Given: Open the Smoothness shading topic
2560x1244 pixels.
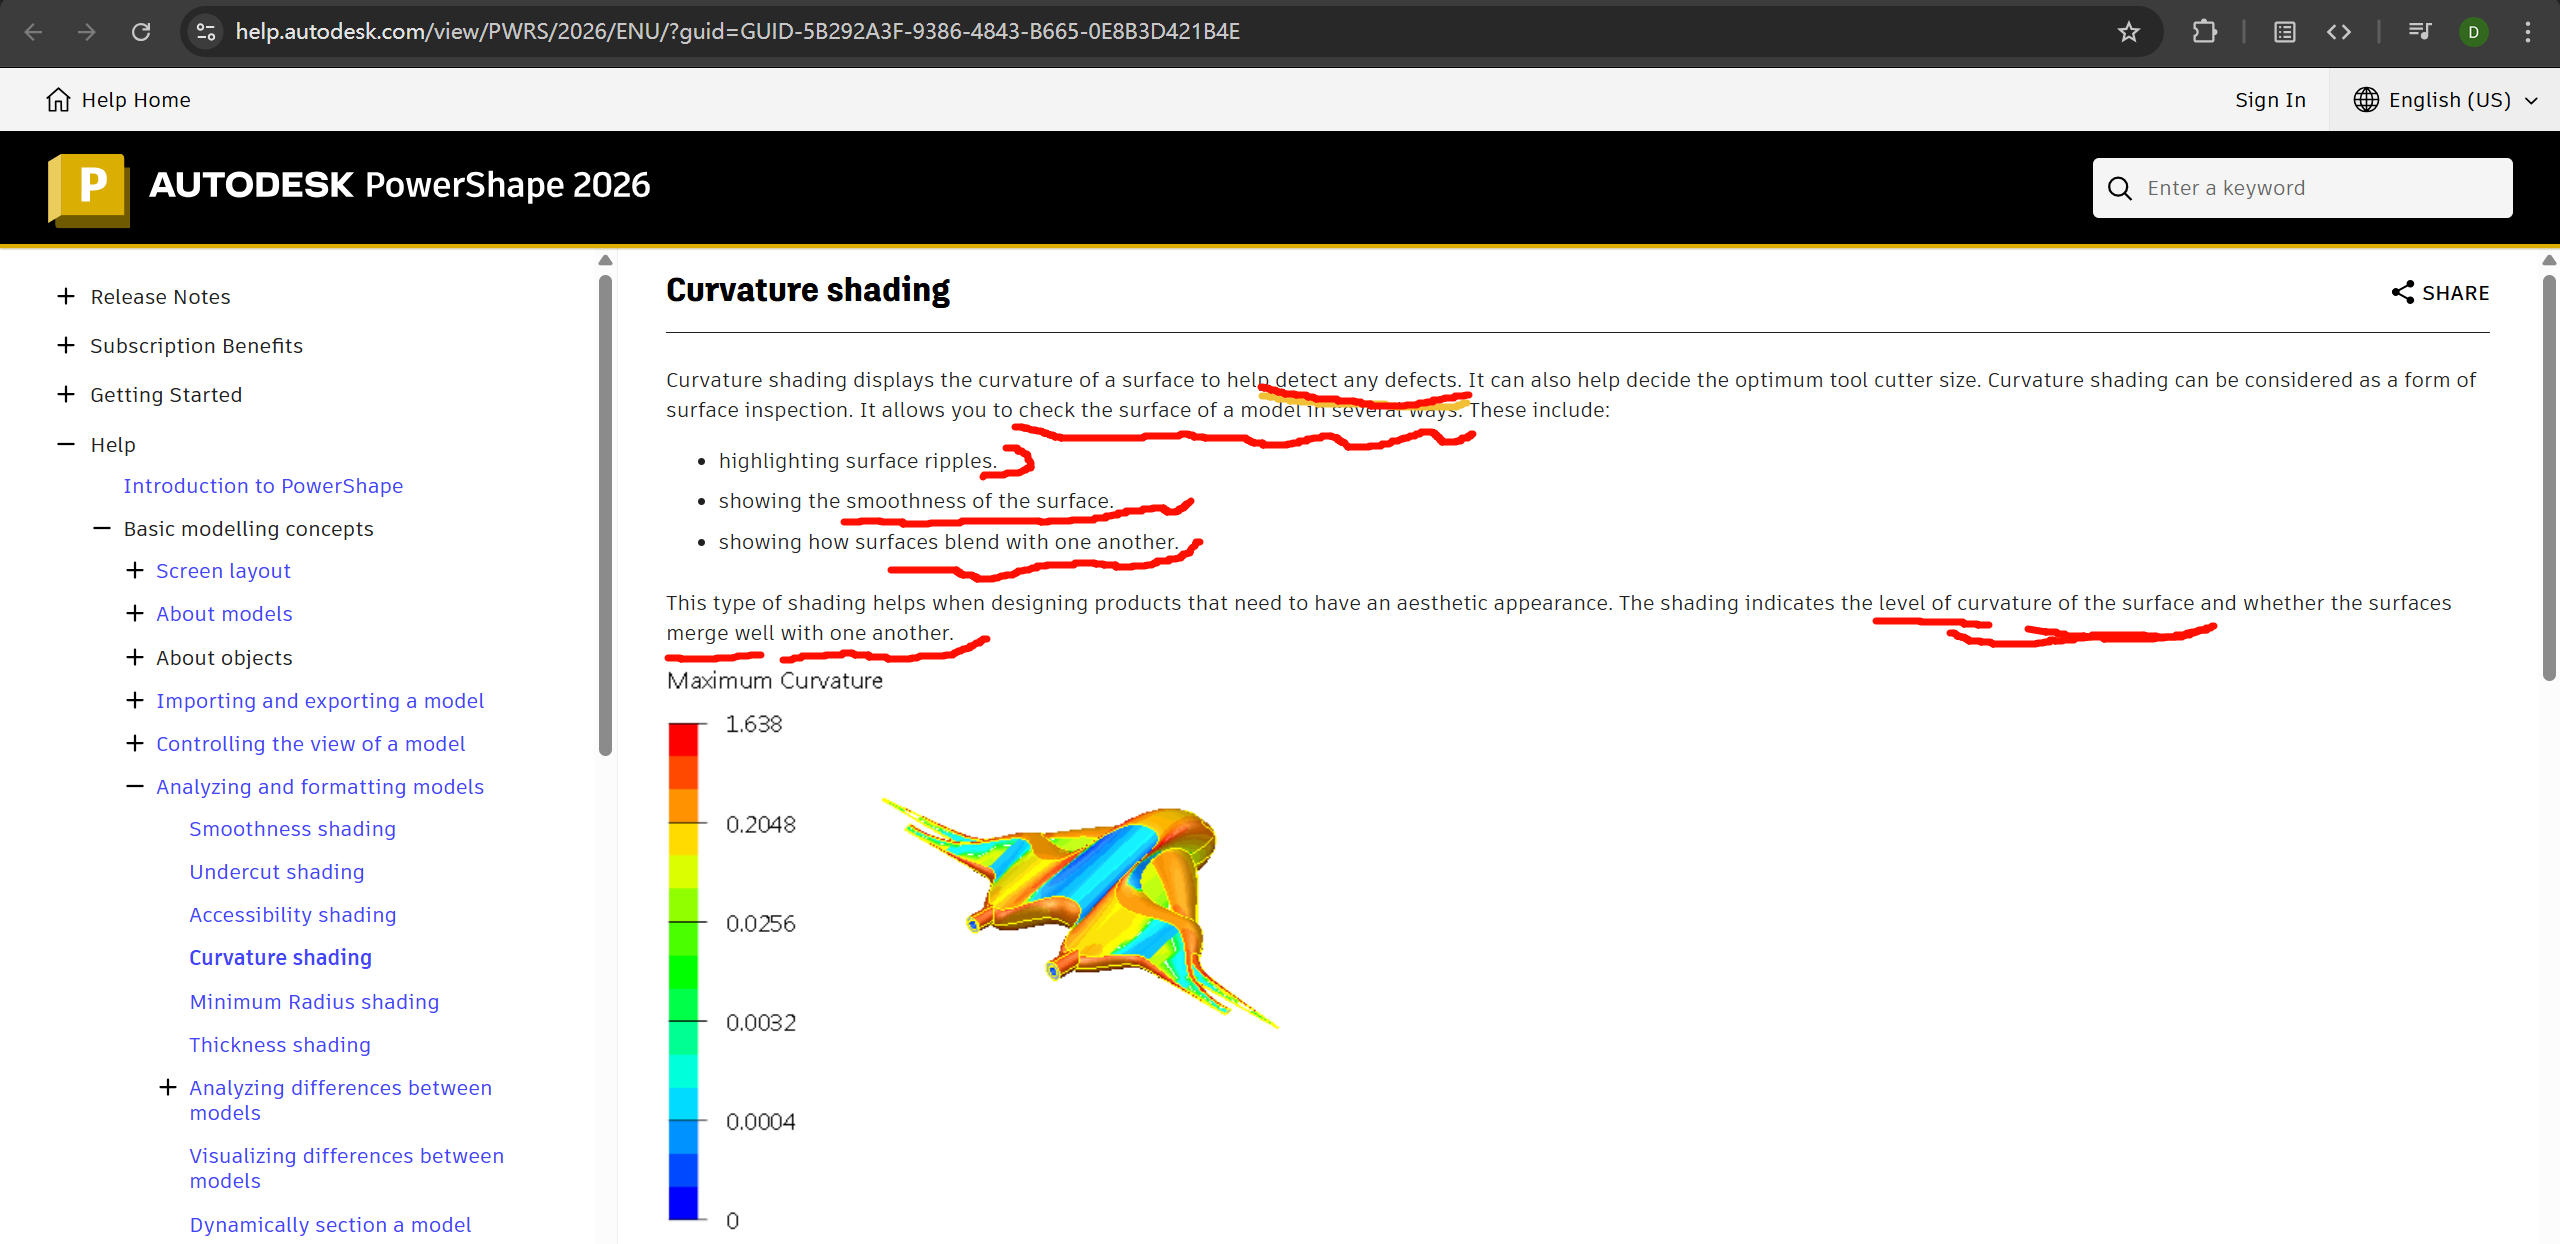Looking at the screenshot, I should click(292, 829).
